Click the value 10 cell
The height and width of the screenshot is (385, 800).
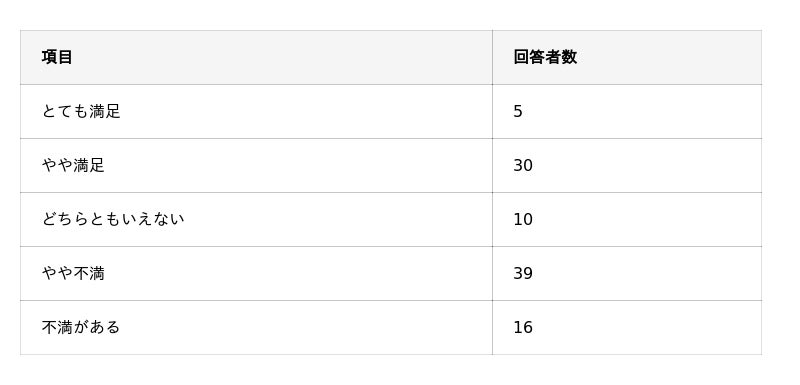(x=627, y=219)
